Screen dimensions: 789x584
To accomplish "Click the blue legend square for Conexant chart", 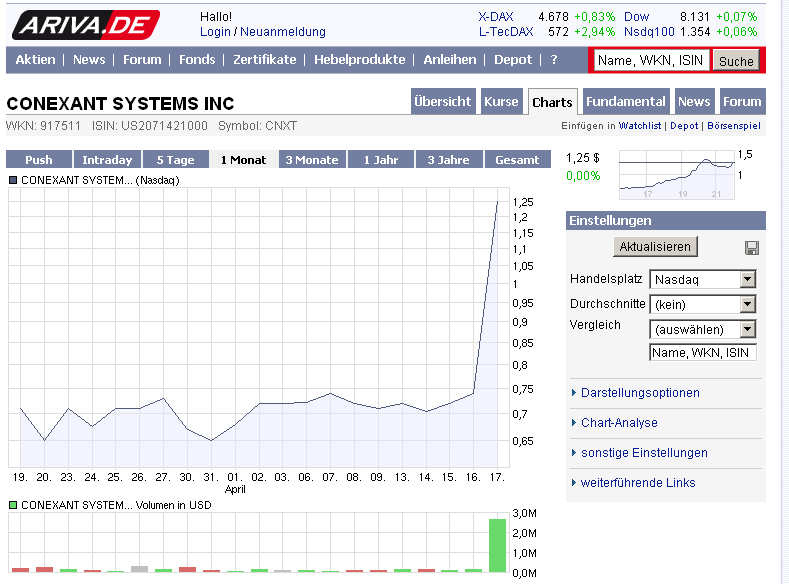I will [x=13, y=180].
